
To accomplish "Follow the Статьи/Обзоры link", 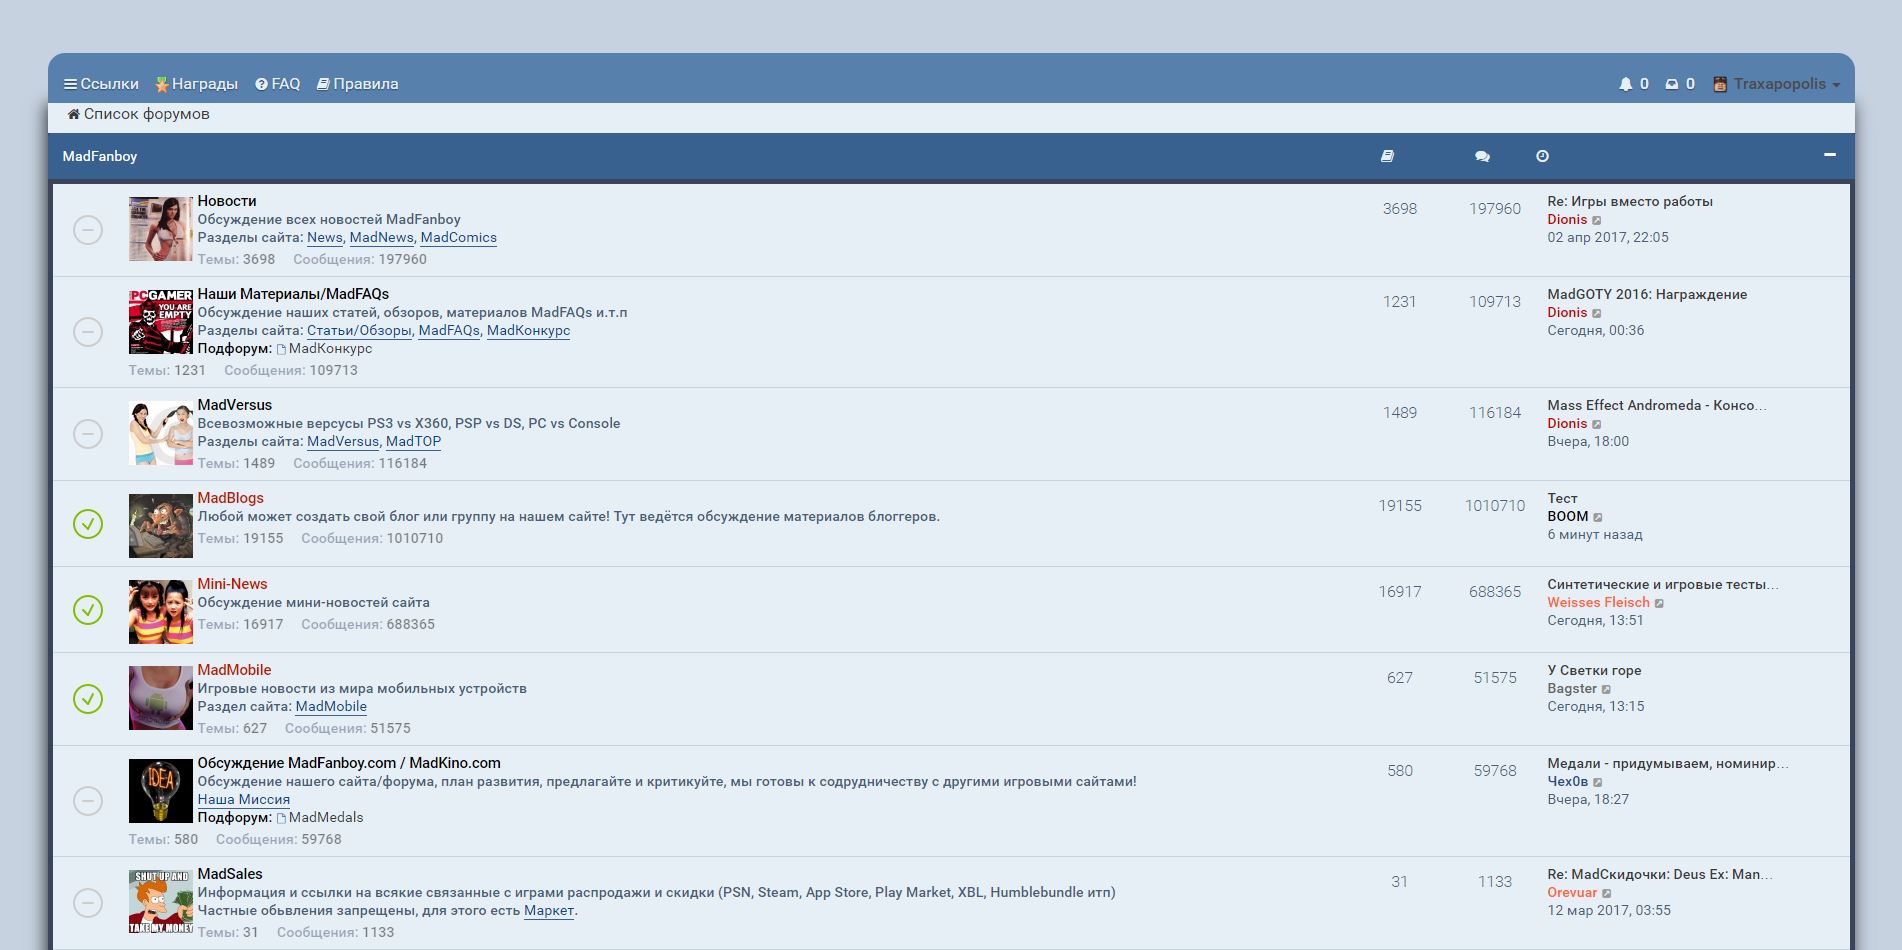I will click(359, 331).
